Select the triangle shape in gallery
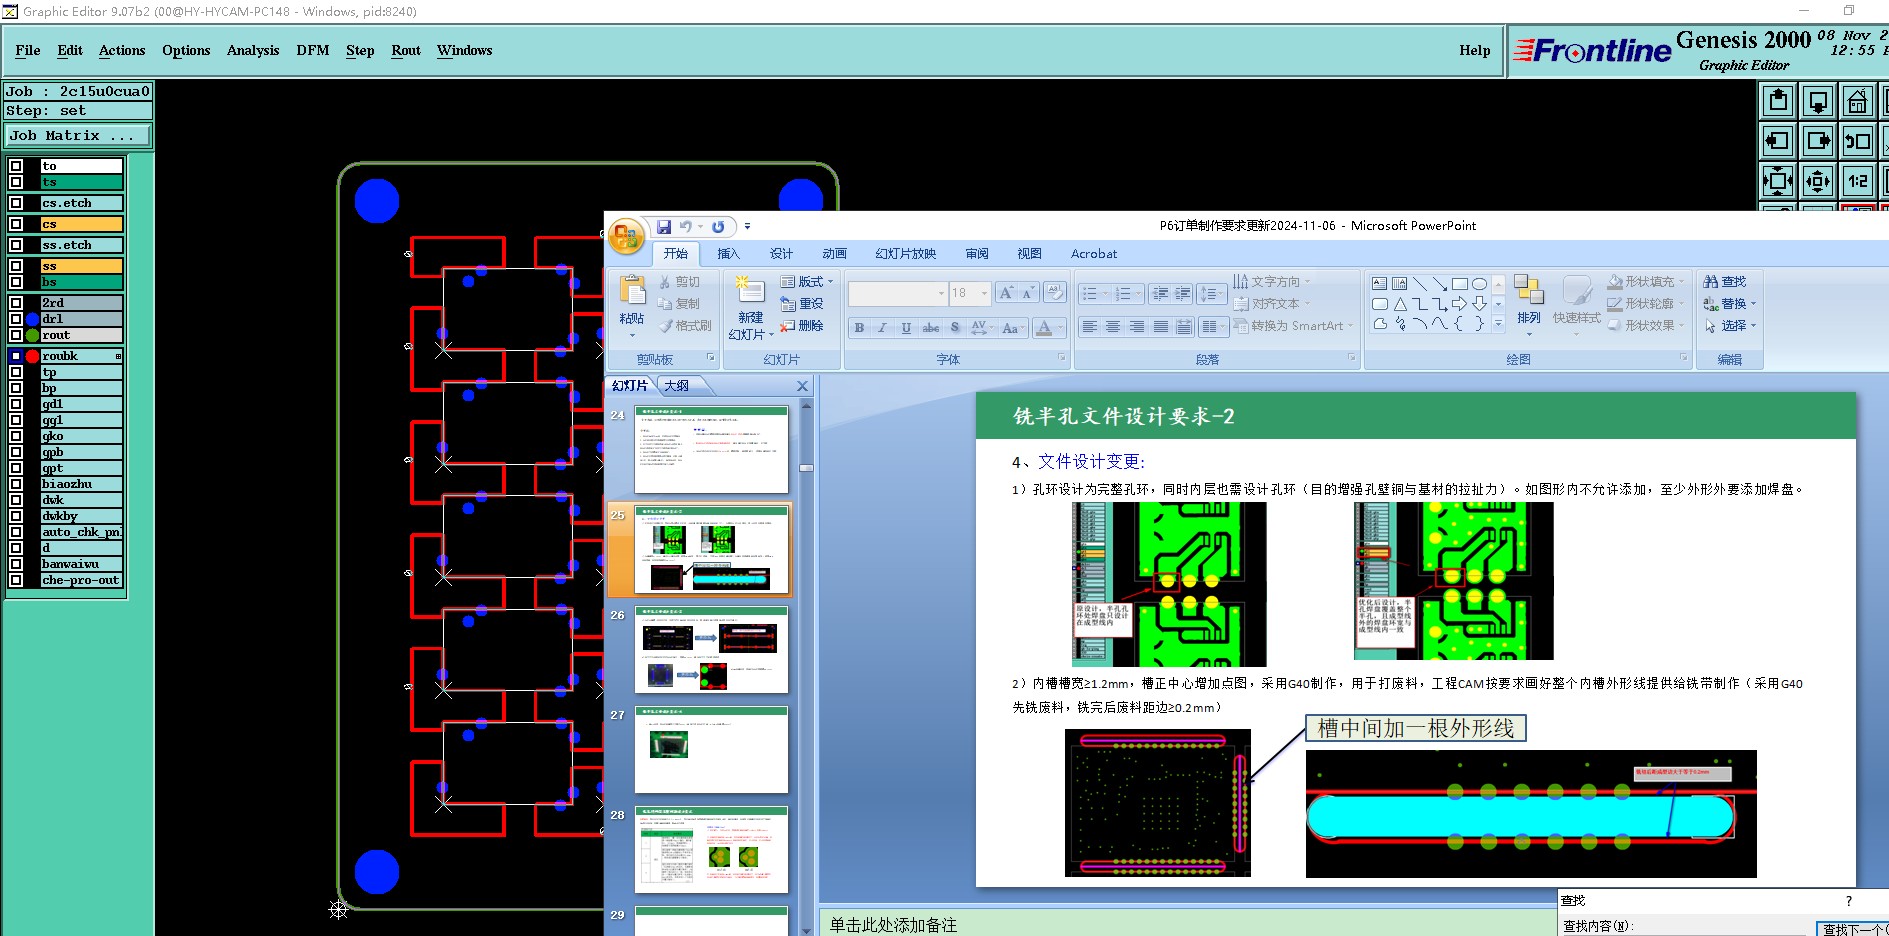Screen dimensions: 1889x936 (1400, 304)
